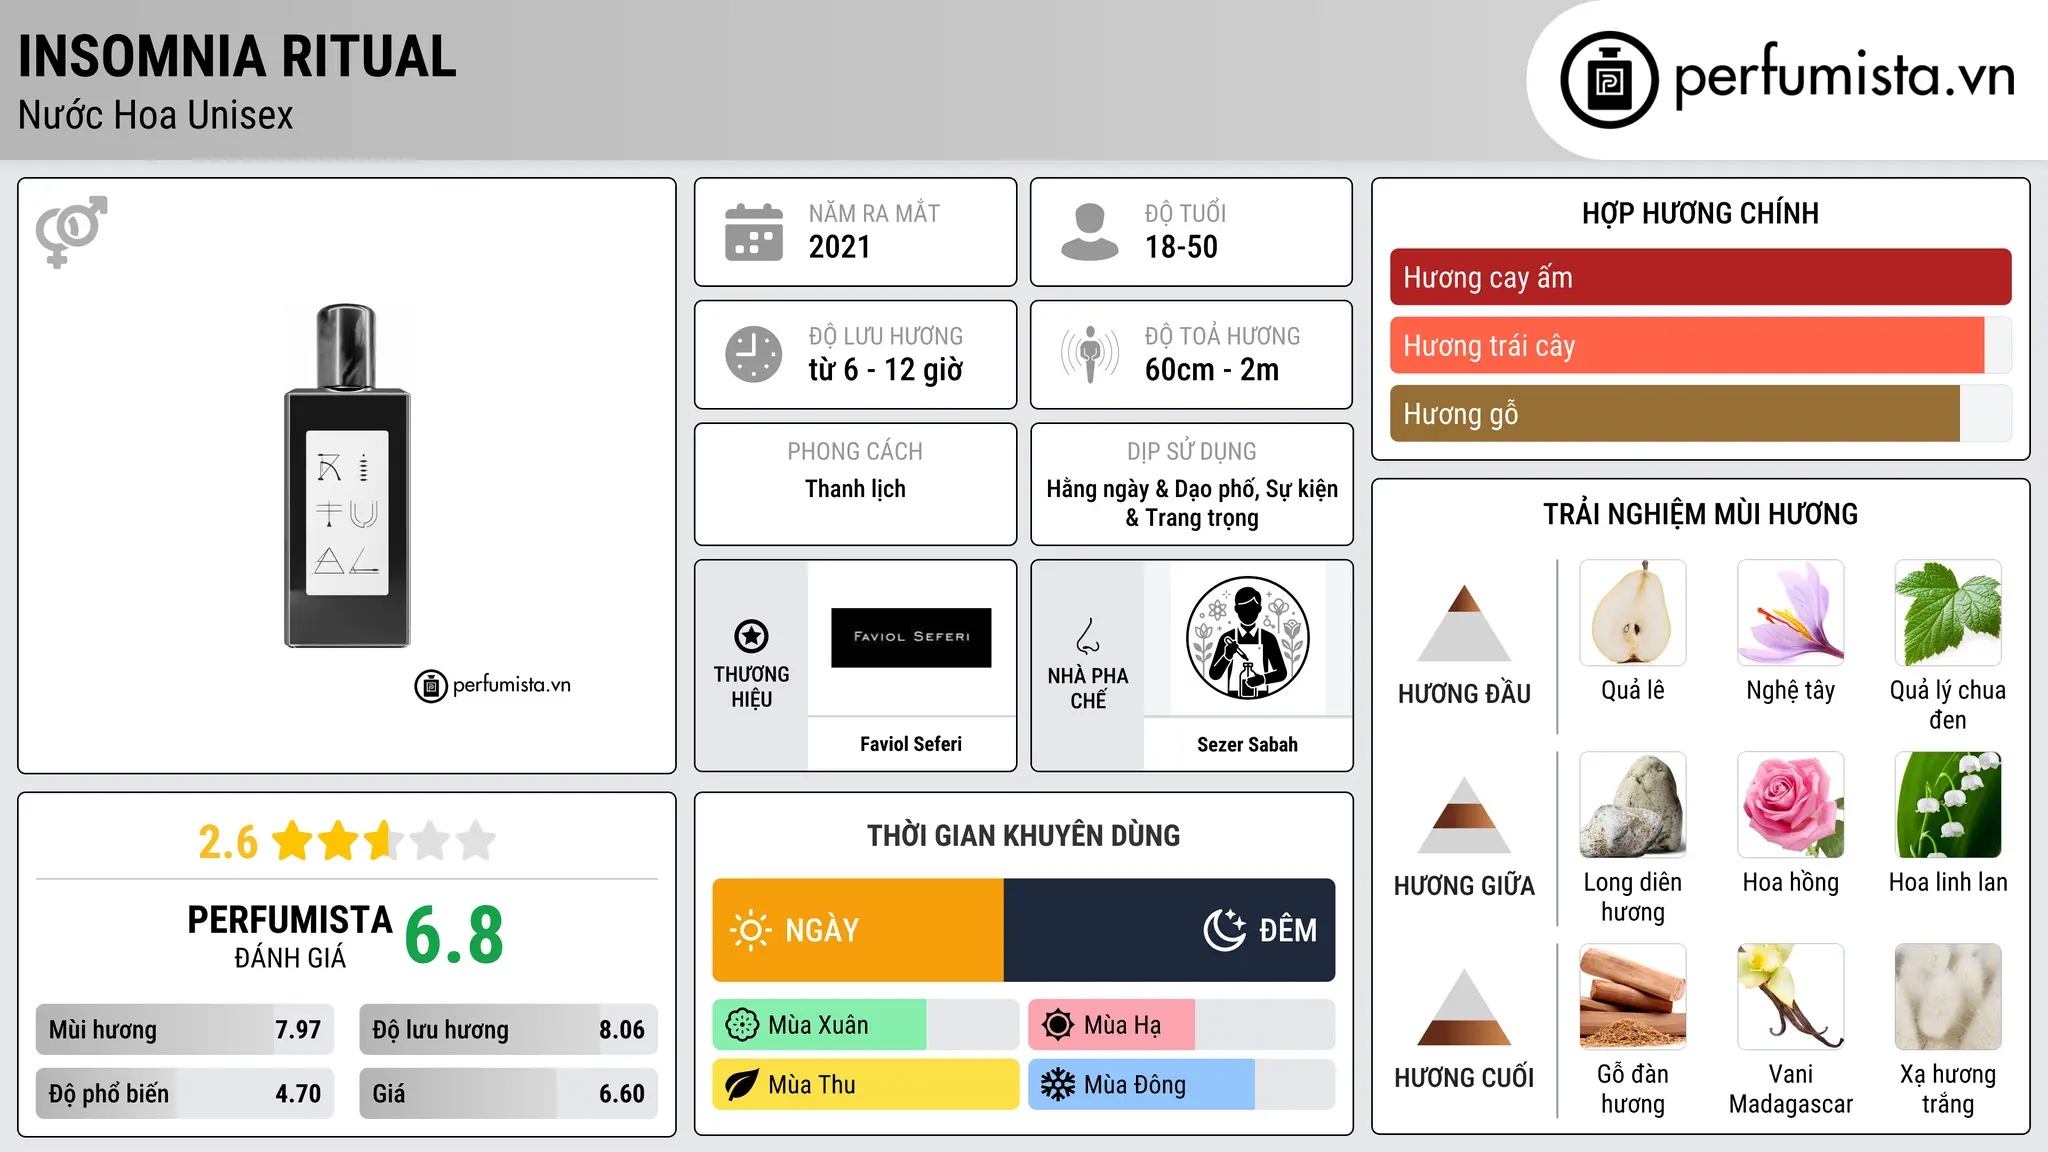The width and height of the screenshot is (2048, 1152).
Task: Click the Sezer Sabah perfumer name
Action: [1247, 744]
